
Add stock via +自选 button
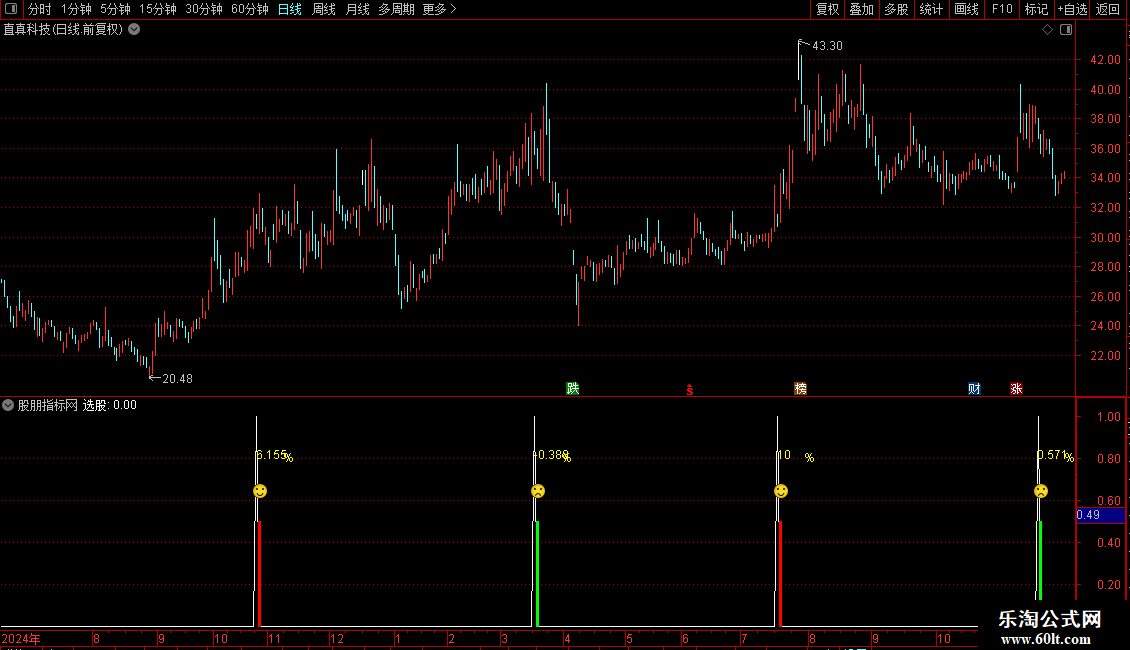1072,9
